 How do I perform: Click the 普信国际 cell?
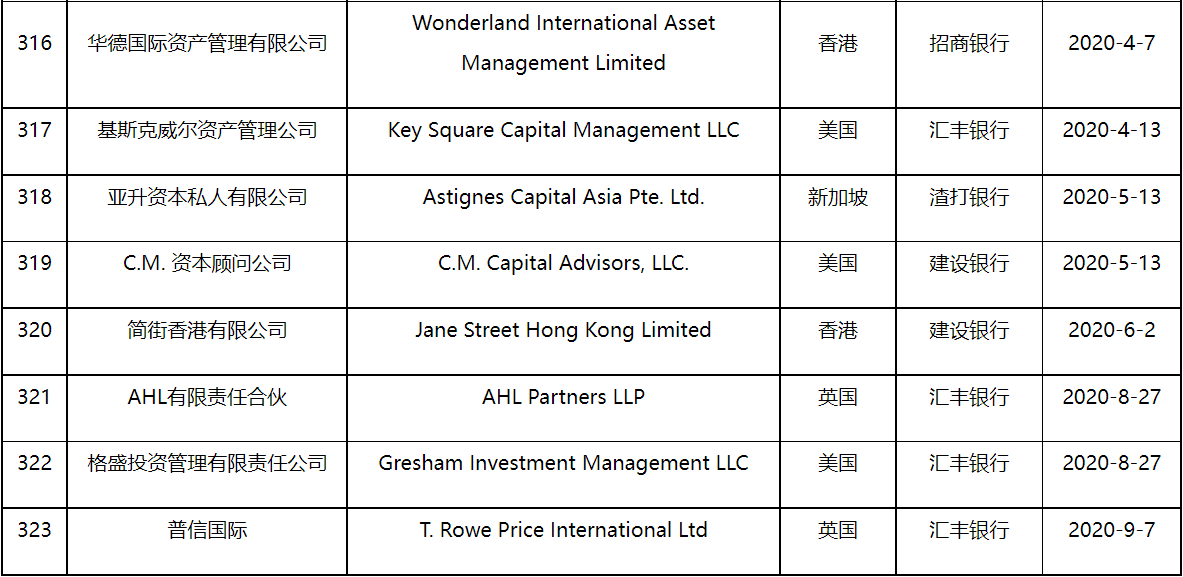tap(207, 541)
